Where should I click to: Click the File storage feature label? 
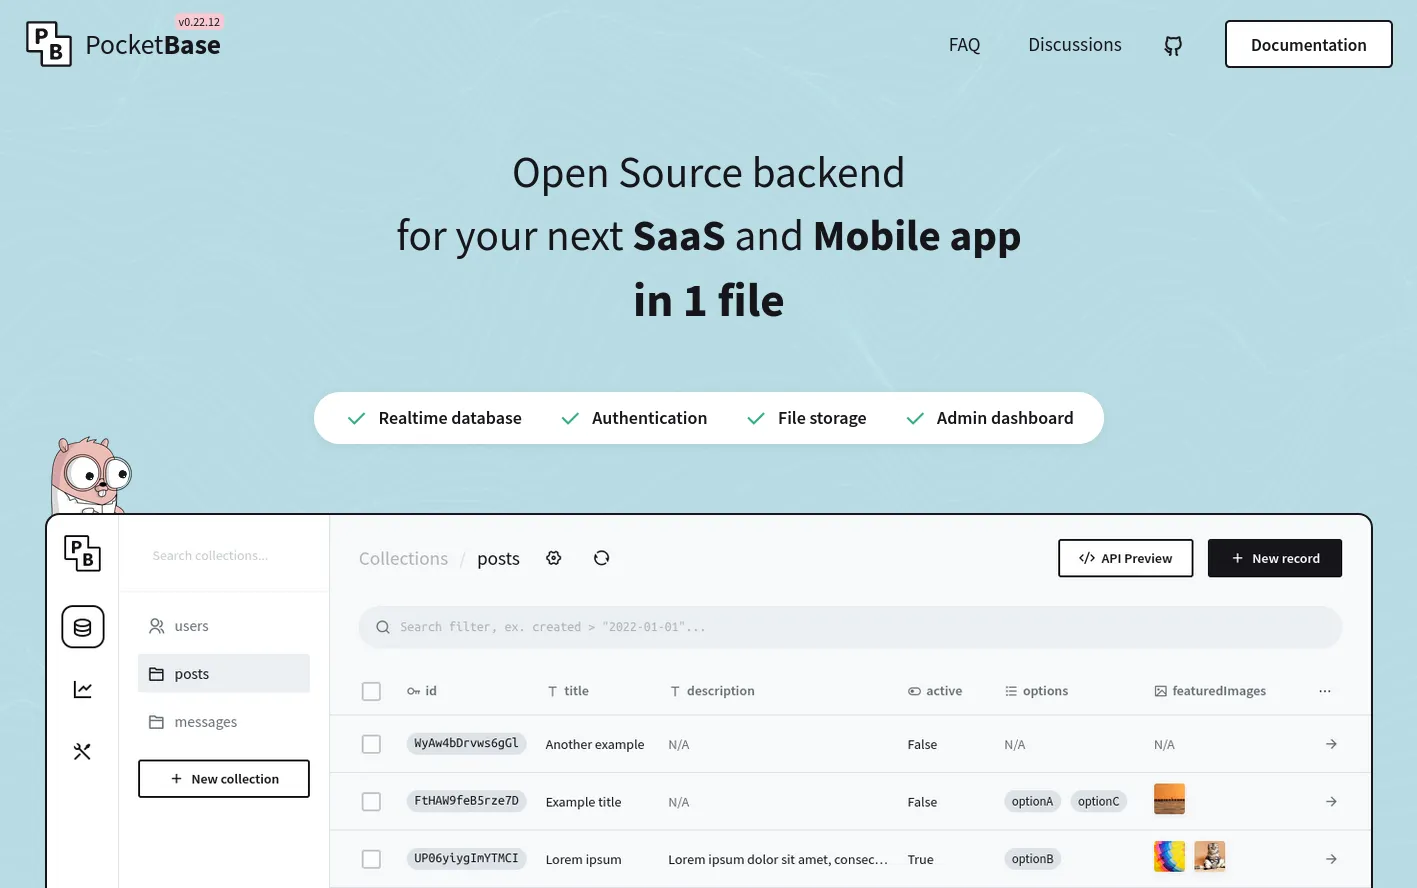pos(822,418)
